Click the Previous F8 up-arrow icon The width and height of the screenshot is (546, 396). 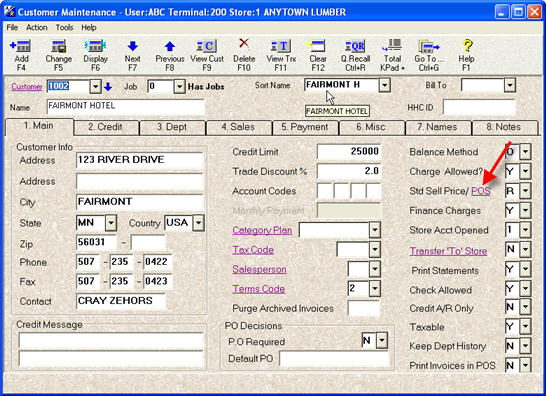[x=170, y=46]
